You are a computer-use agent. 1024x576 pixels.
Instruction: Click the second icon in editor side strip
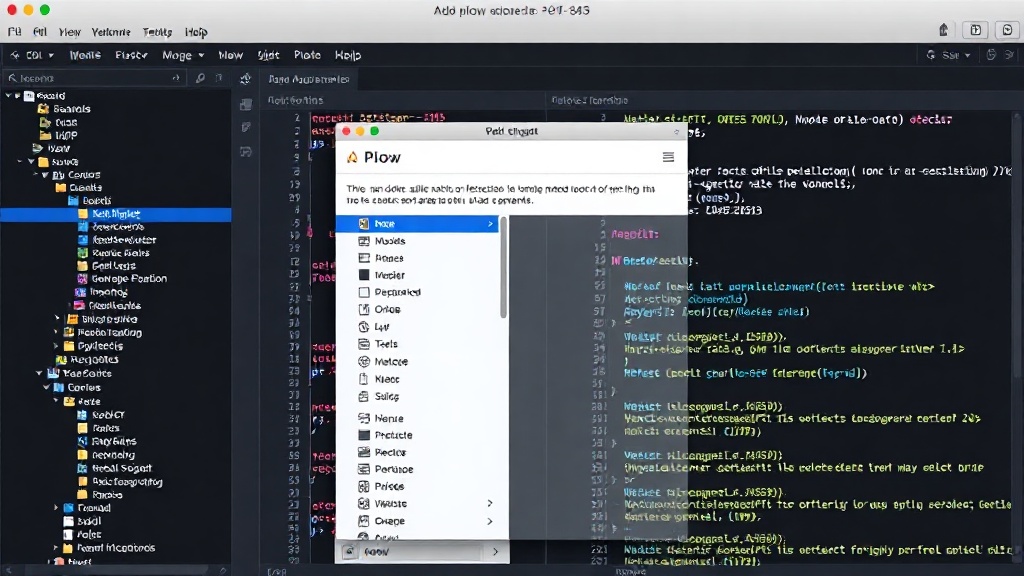tap(246, 104)
